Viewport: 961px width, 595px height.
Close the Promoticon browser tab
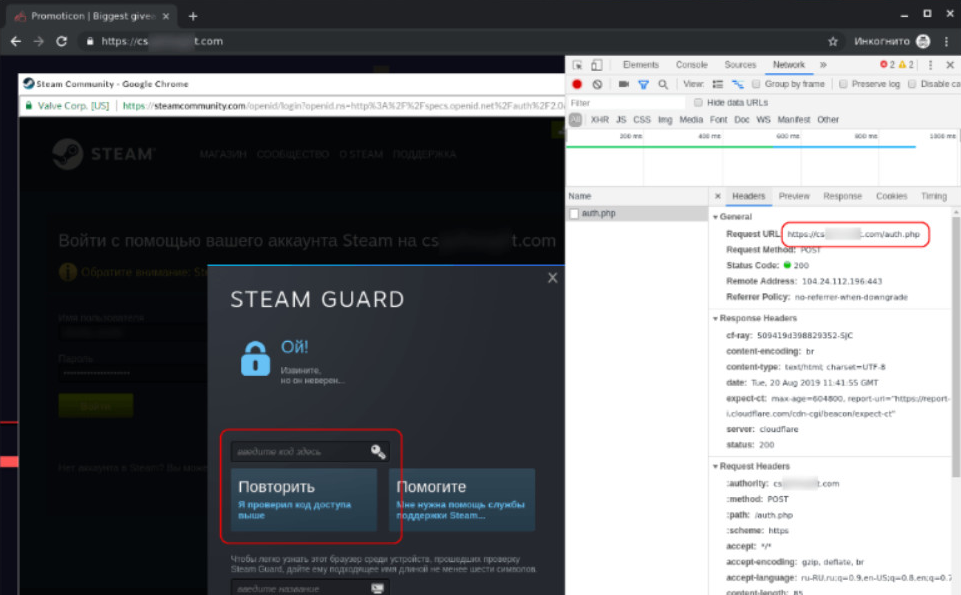point(166,16)
